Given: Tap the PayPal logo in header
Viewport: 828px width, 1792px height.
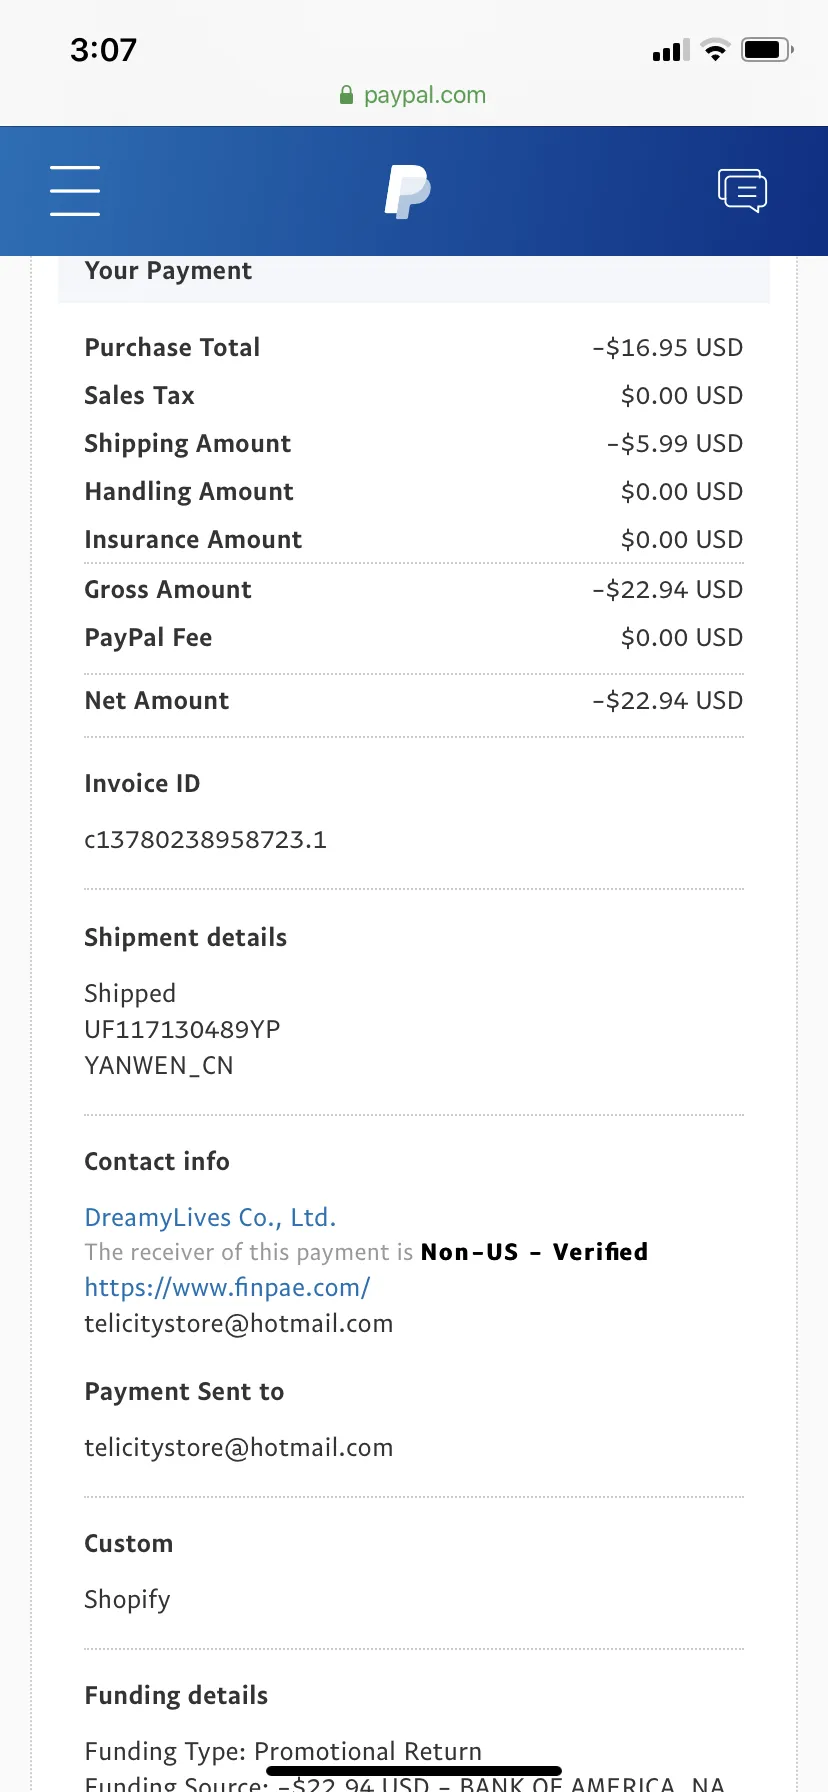Looking at the screenshot, I should click(408, 191).
